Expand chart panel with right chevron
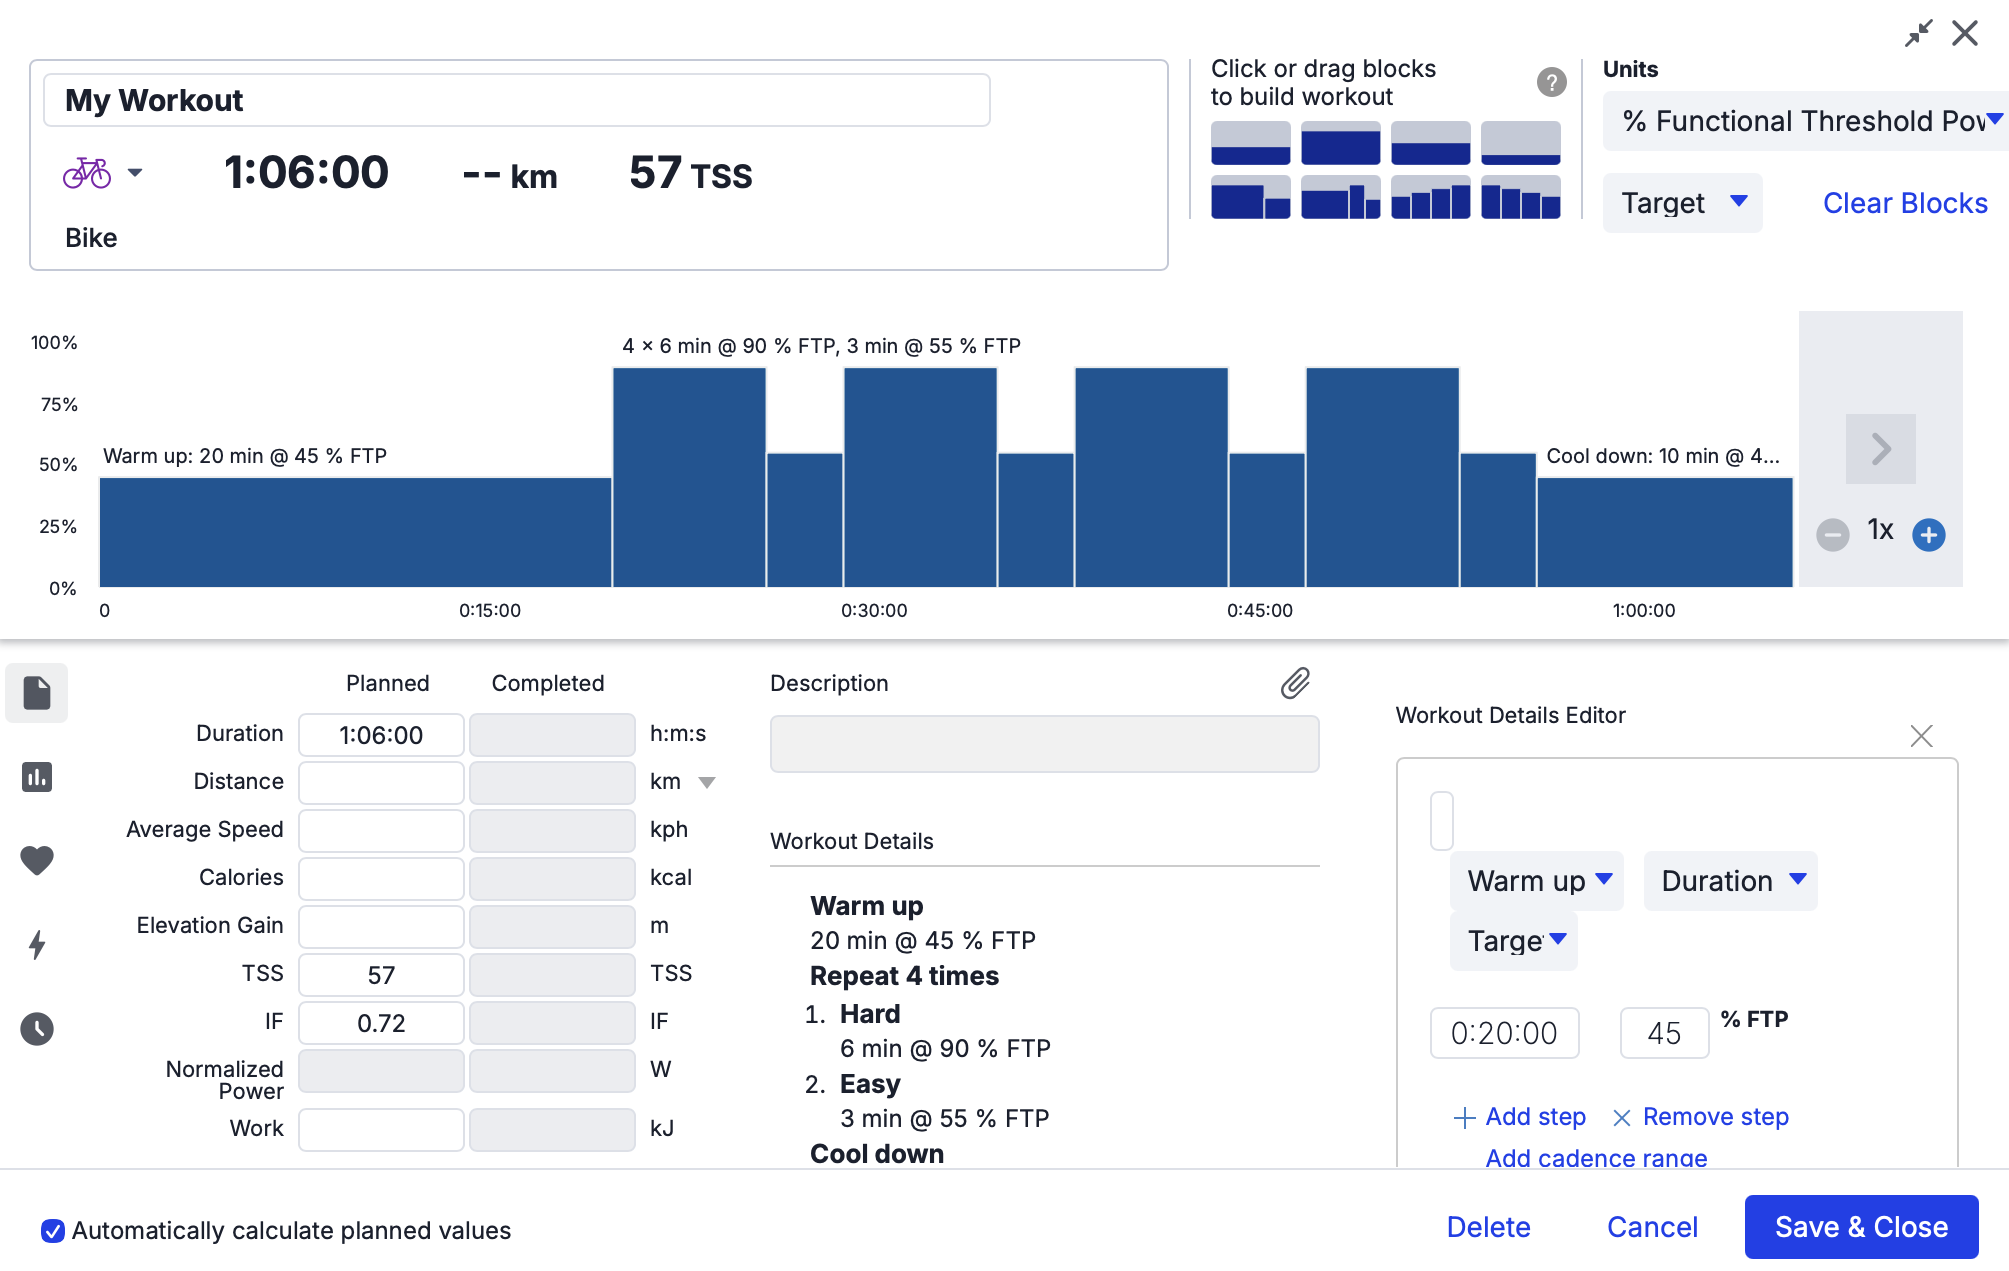Image resolution: width=2009 pixels, height=1271 pixels. (x=1880, y=449)
